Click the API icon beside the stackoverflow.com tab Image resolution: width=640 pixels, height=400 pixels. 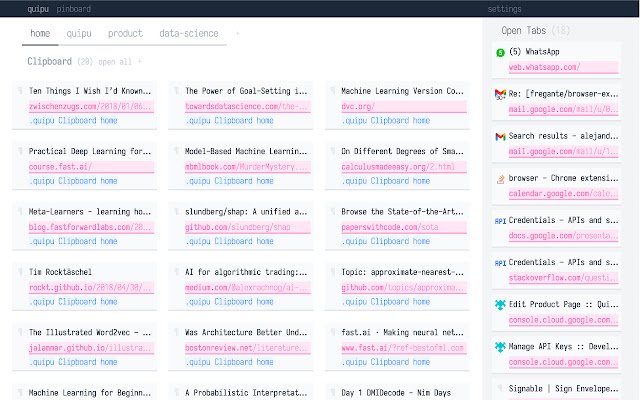click(x=500, y=263)
